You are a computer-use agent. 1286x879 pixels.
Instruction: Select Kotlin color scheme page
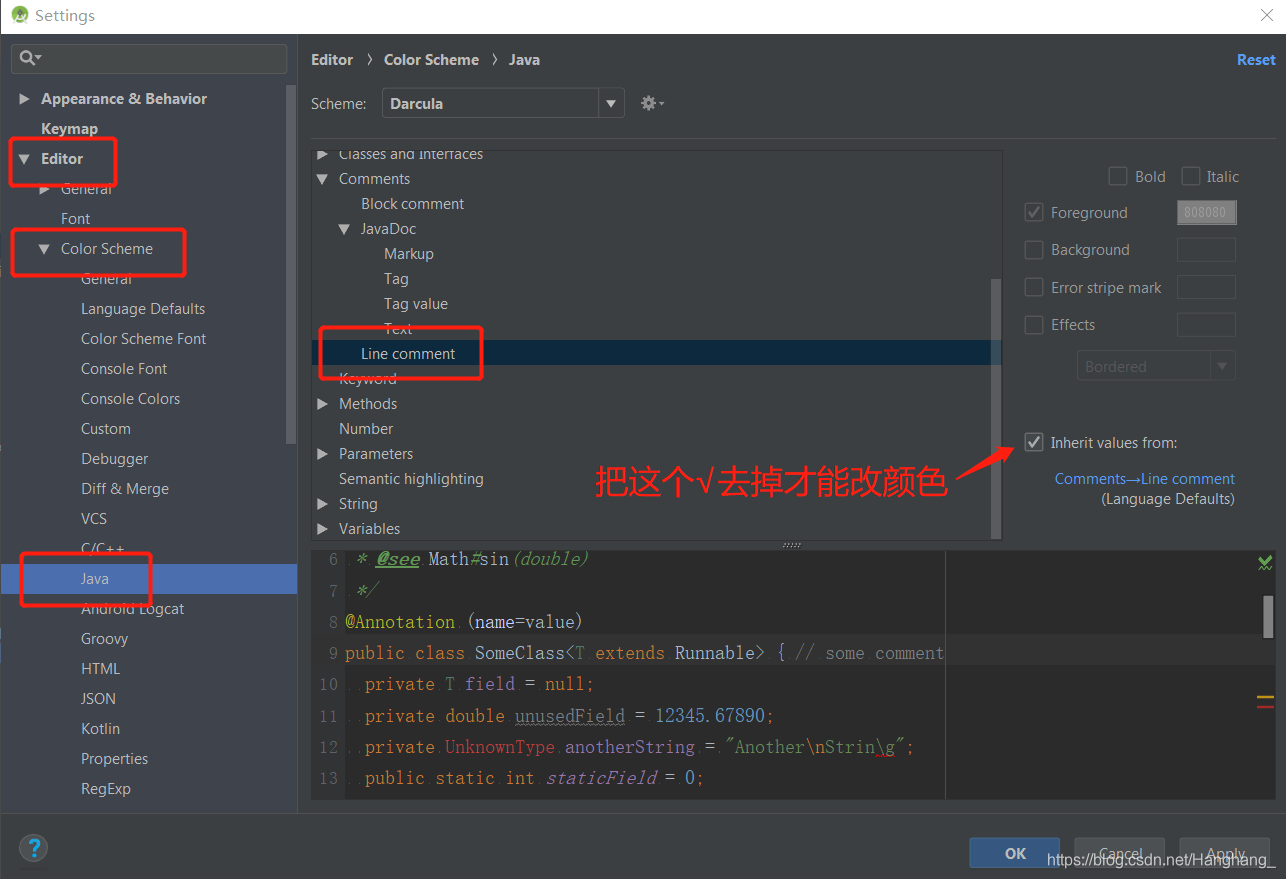coord(100,729)
